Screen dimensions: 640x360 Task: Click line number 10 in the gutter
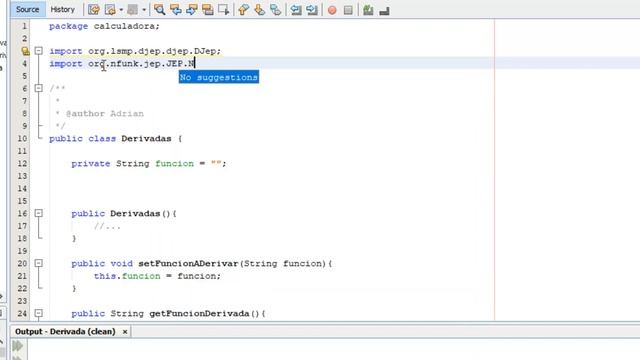click(22, 138)
